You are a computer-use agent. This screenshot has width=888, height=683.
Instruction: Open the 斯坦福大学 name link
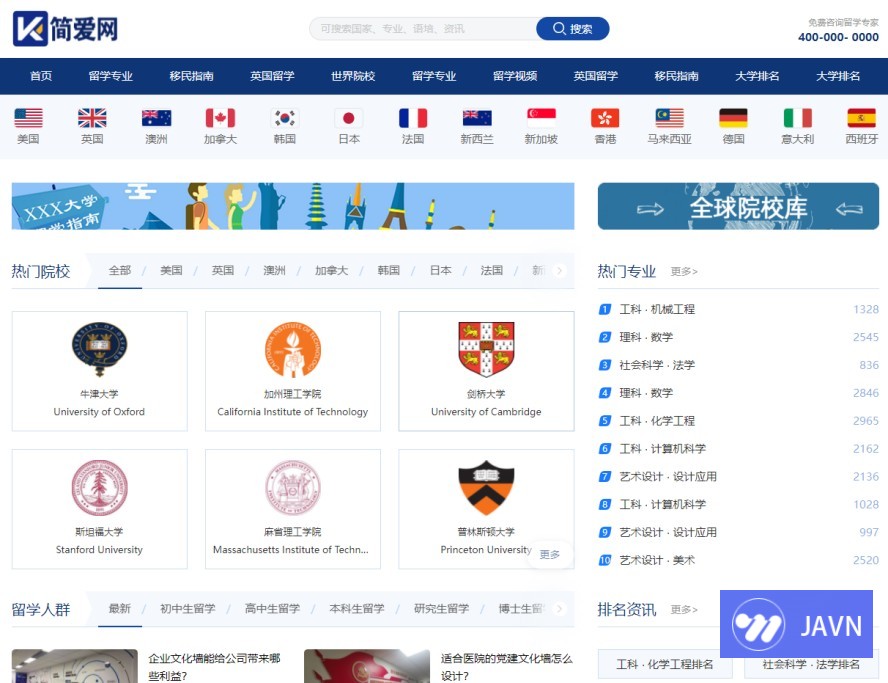(100, 532)
